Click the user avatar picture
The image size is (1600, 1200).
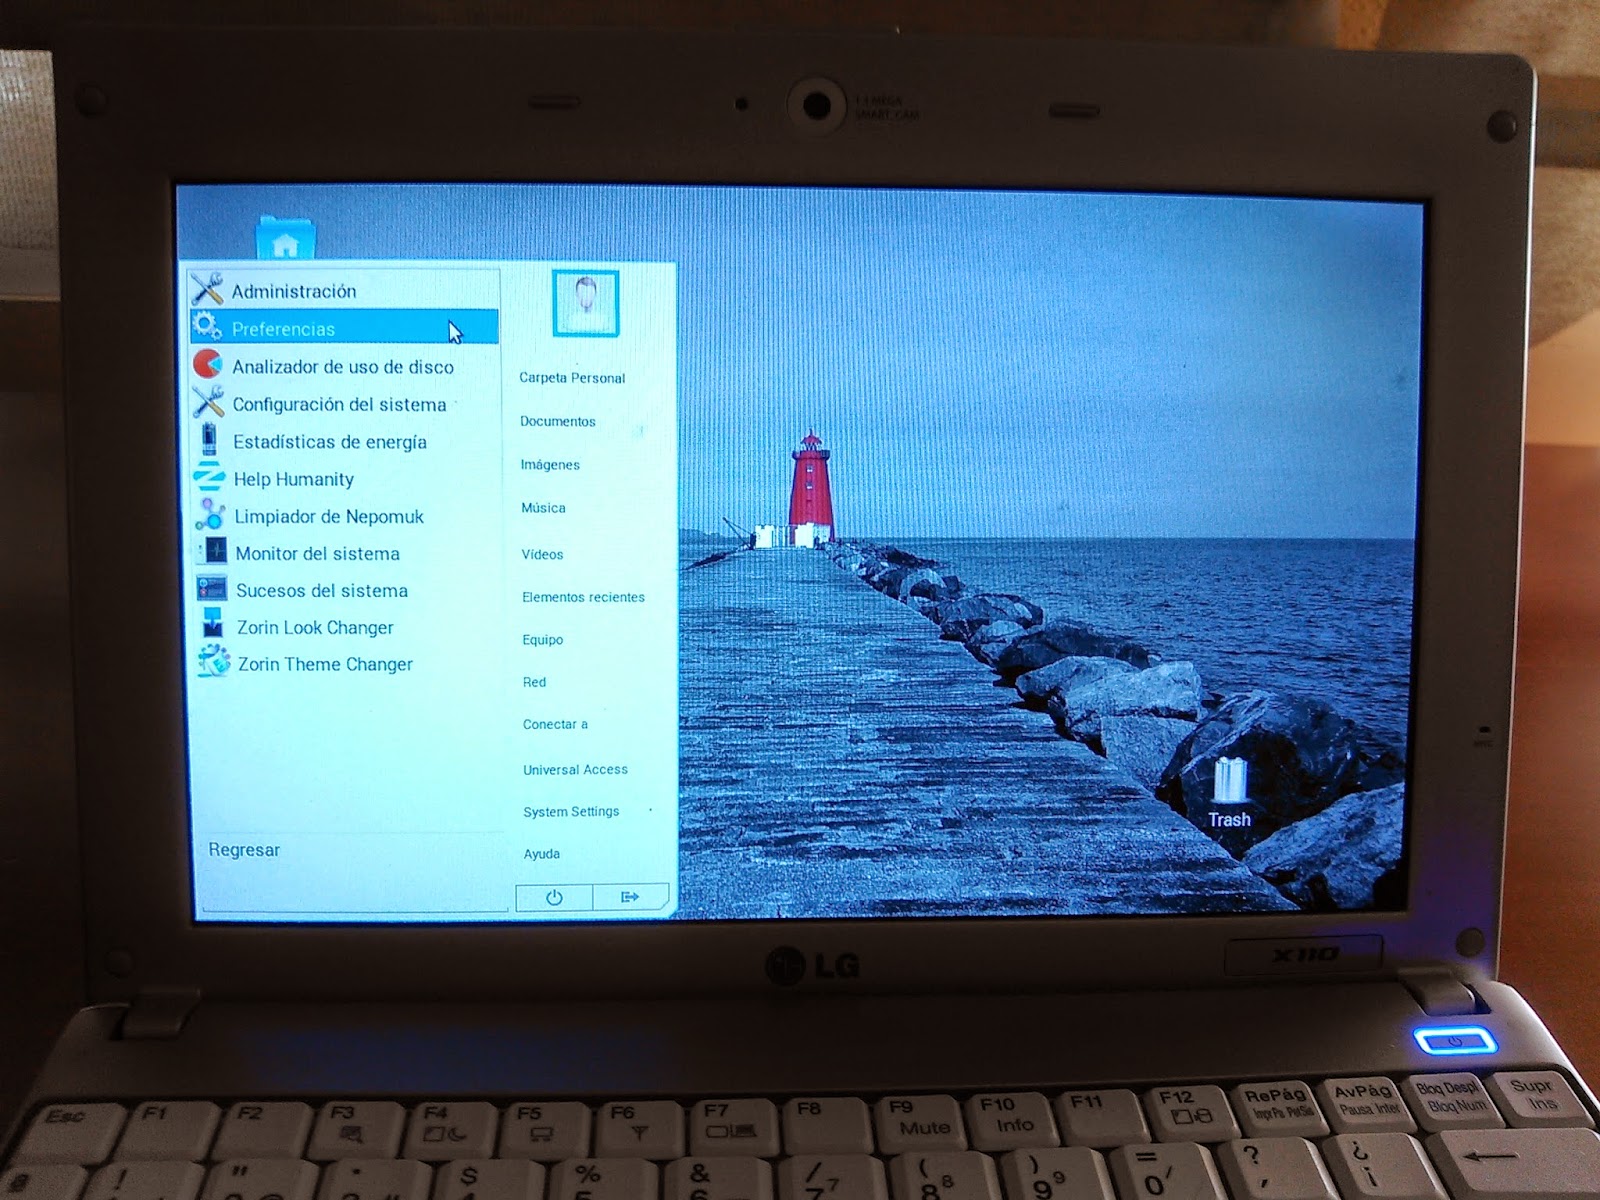(x=585, y=303)
